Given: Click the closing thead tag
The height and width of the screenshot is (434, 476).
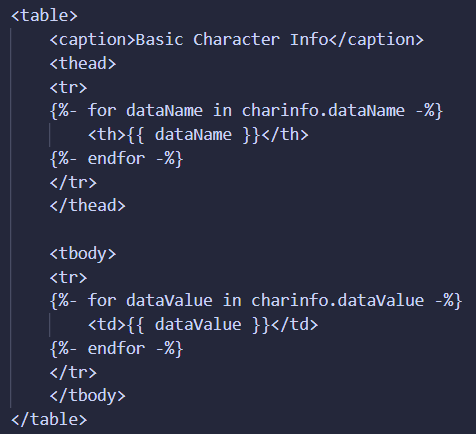Looking at the screenshot, I should [87, 205].
